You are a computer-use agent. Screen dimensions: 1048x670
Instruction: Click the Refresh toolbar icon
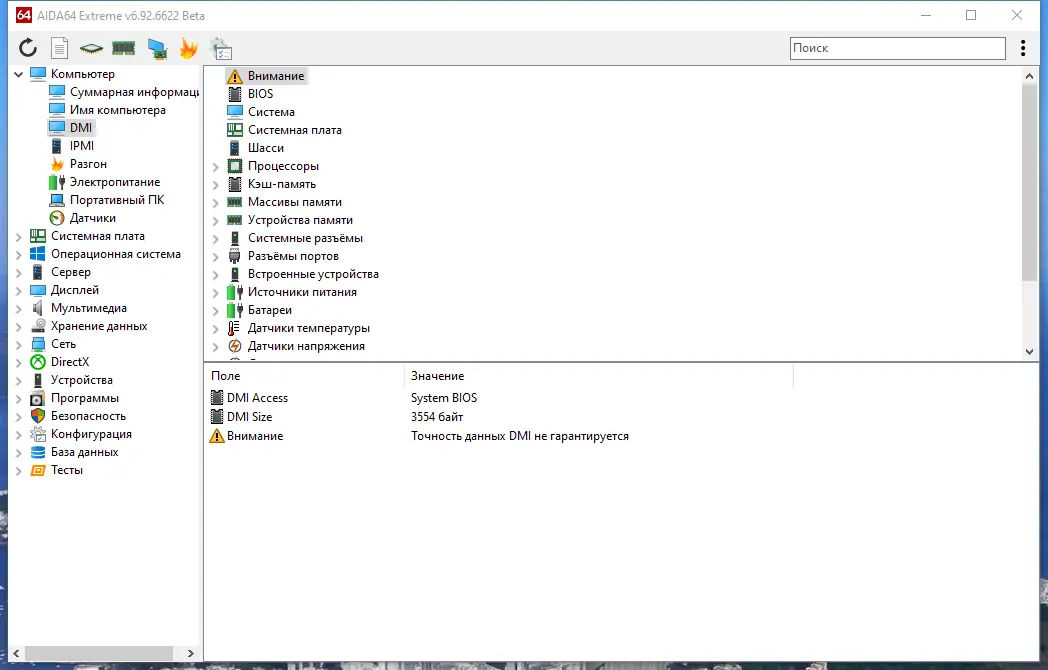(27, 47)
